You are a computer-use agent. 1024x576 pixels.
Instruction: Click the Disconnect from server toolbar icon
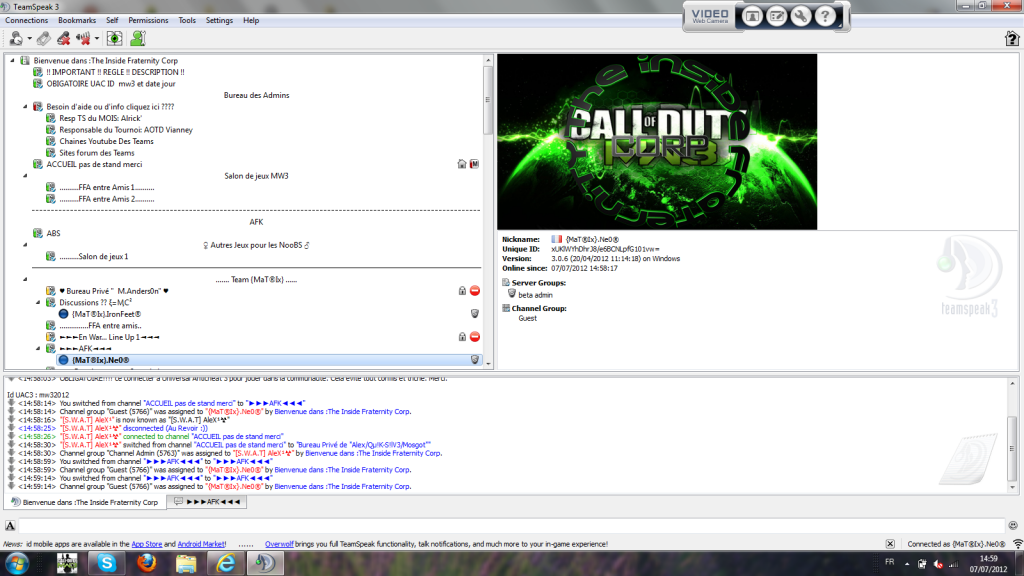[x=43, y=39]
